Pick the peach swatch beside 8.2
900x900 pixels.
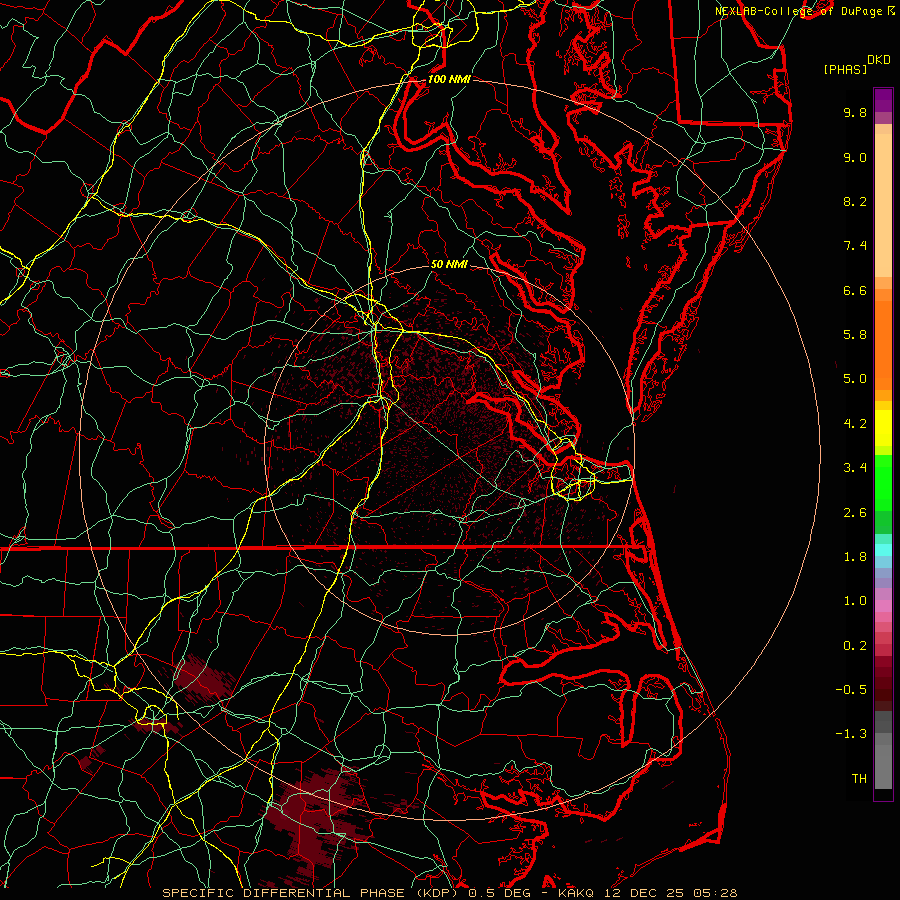tap(883, 205)
